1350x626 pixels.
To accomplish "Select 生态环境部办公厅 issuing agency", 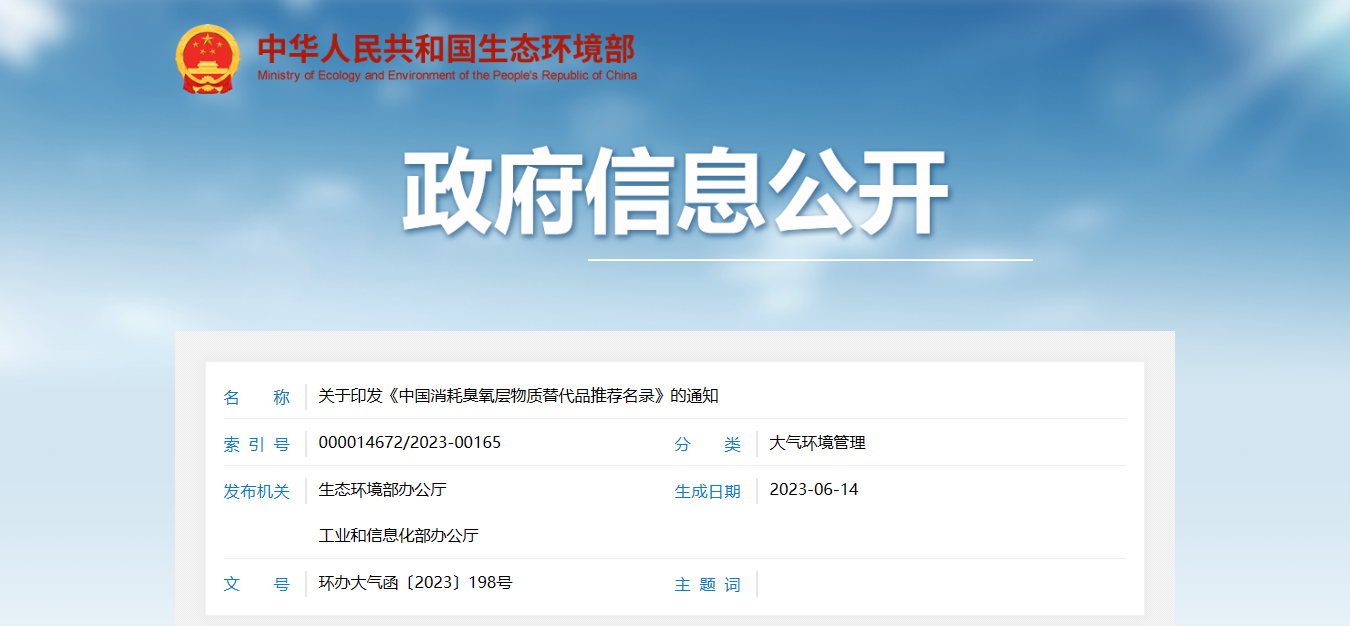I will point(382,490).
